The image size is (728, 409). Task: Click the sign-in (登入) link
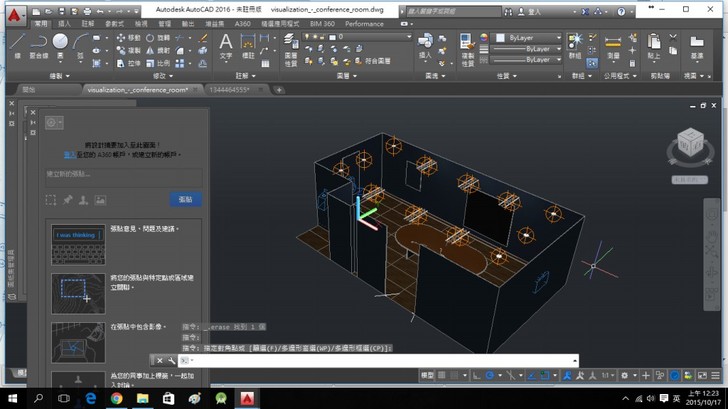coord(70,155)
